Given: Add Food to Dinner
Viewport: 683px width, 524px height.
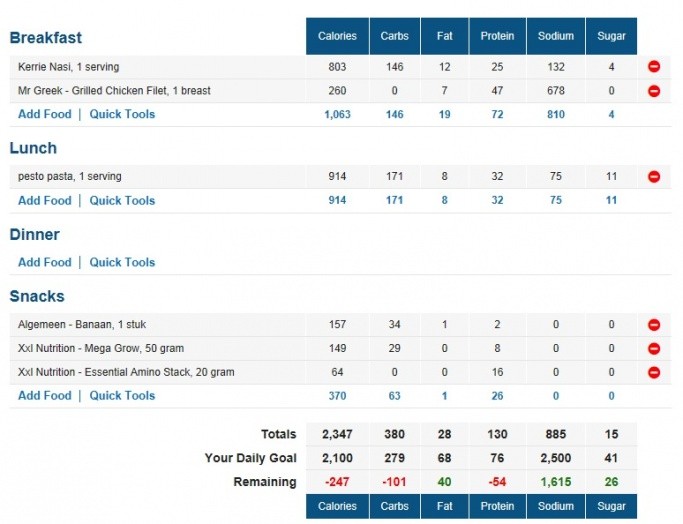Looking at the screenshot, I should [x=45, y=262].
